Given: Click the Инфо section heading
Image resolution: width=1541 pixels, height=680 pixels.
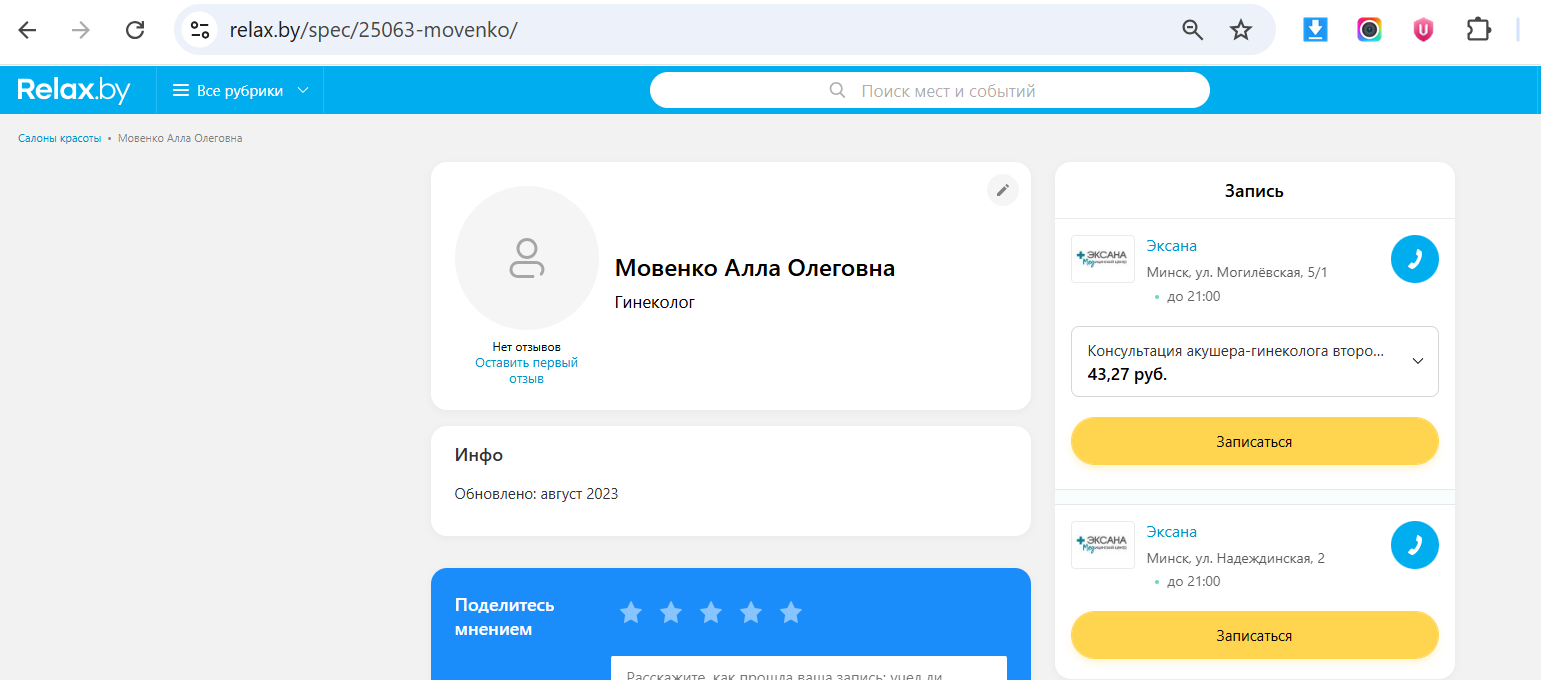Looking at the screenshot, I should (x=479, y=455).
